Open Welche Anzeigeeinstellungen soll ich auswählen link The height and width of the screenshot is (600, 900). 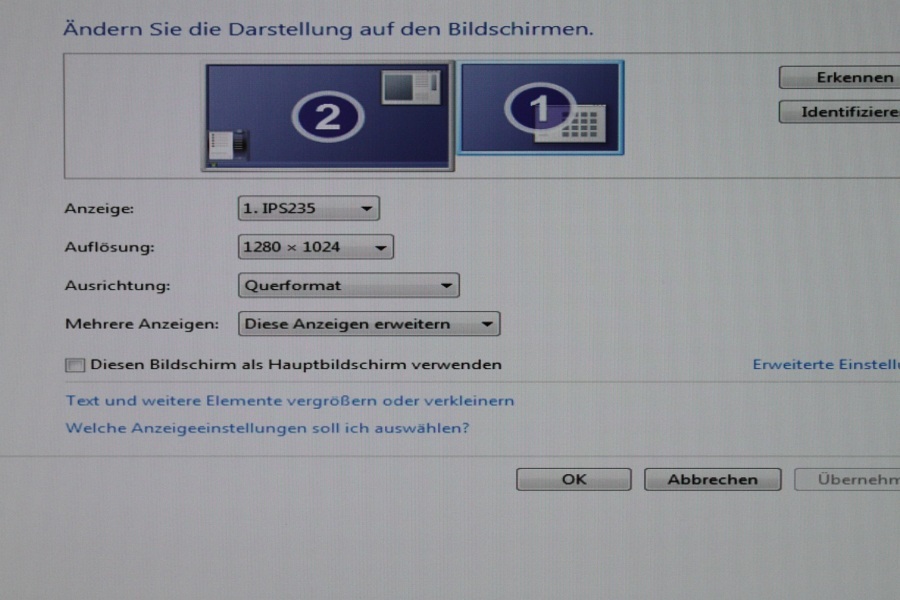(267, 428)
